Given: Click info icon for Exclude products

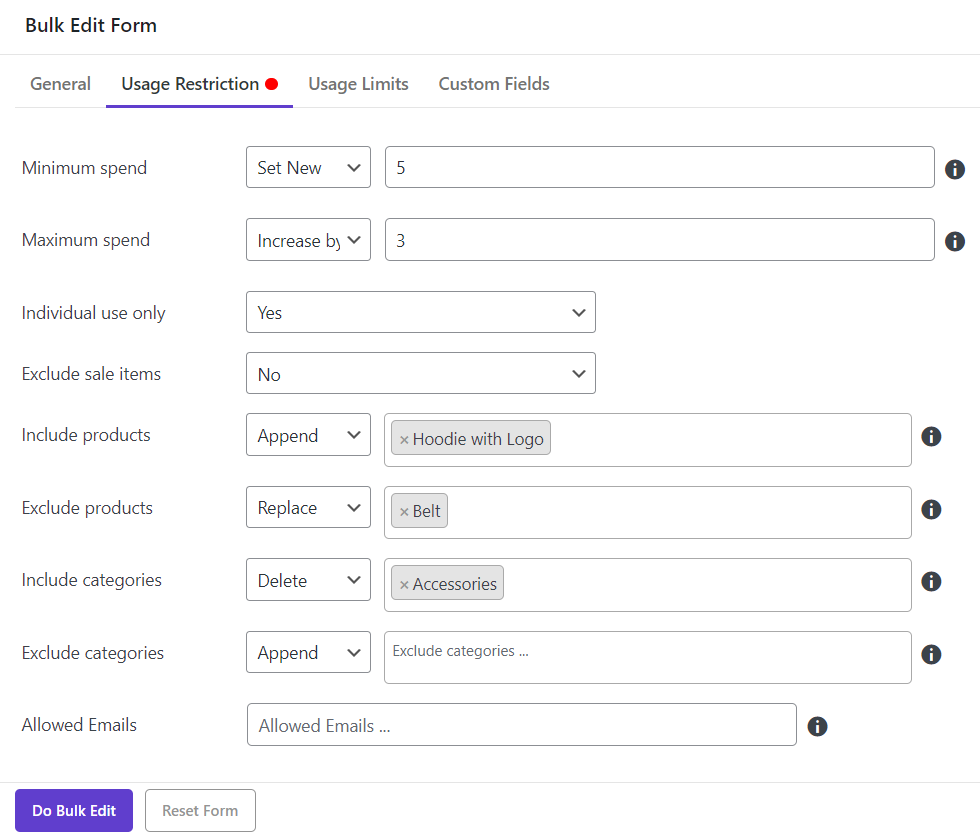Looking at the screenshot, I should point(931,509).
